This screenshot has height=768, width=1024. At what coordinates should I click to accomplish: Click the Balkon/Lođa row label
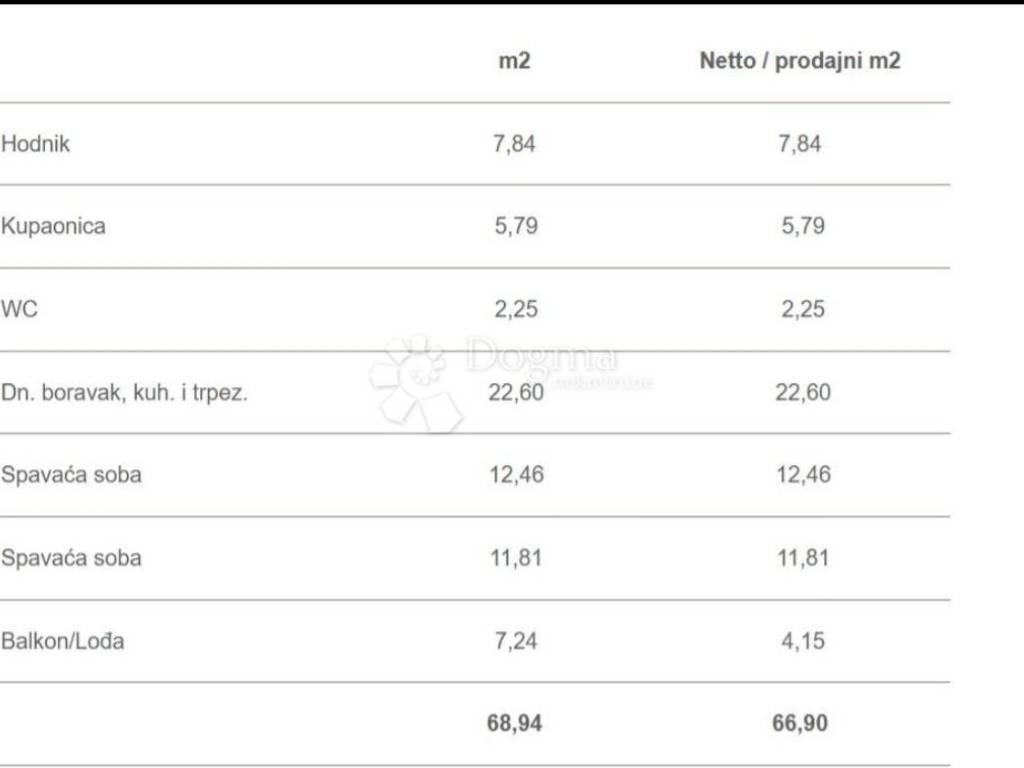[63, 641]
